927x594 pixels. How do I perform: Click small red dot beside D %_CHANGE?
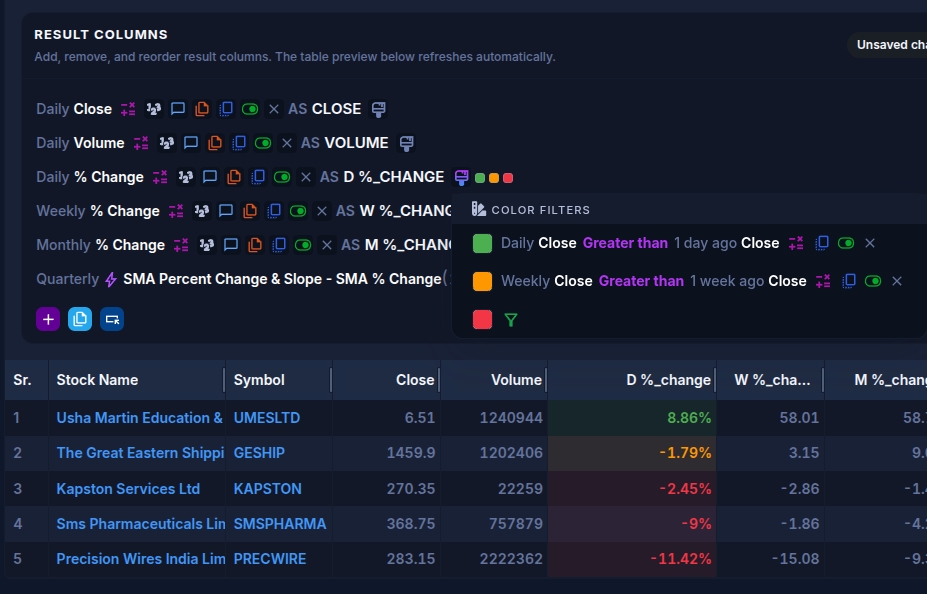[508, 178]
